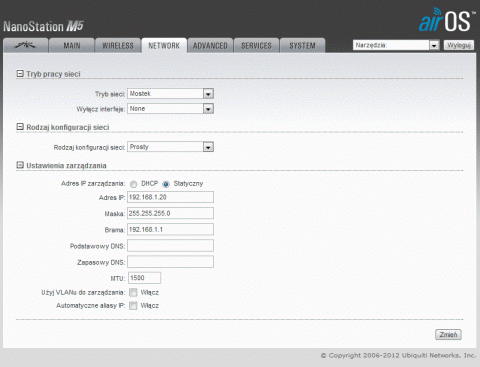Click the NanoStation M5 title
Screen dimensions: 480x367
click(x=43, y=26)
